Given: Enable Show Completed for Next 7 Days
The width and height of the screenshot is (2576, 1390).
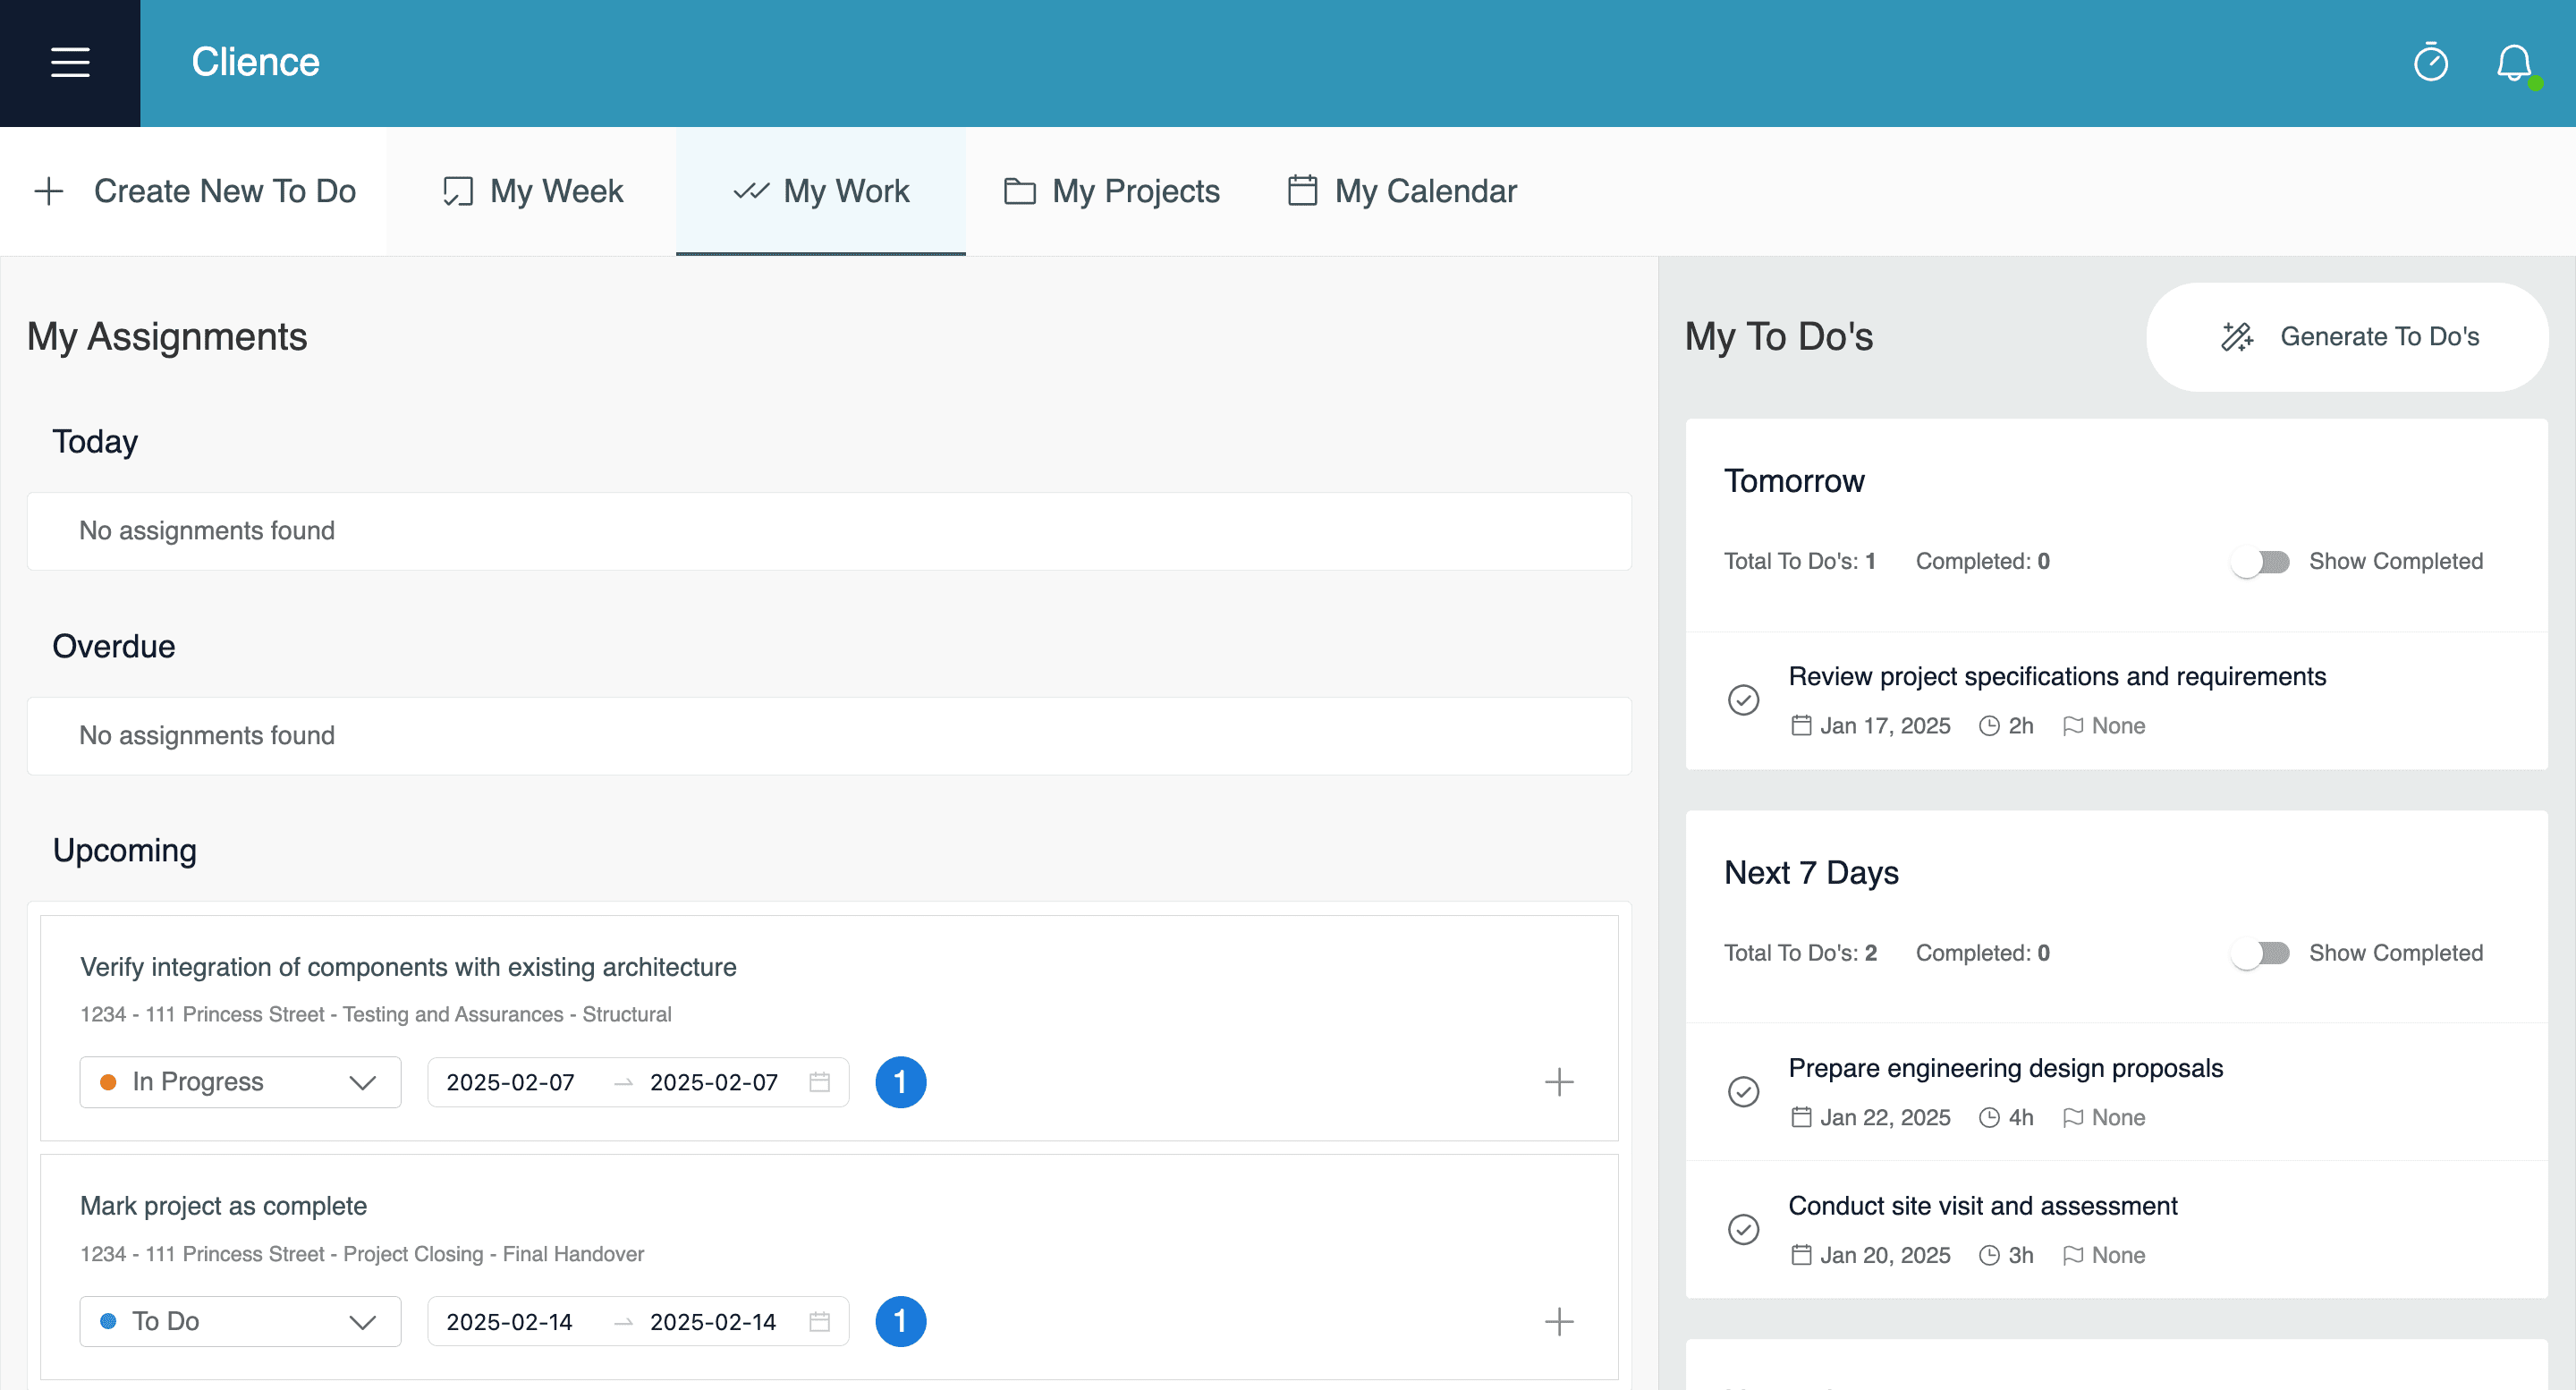Looking at the screenshot, I should [x=2260, y=953].
